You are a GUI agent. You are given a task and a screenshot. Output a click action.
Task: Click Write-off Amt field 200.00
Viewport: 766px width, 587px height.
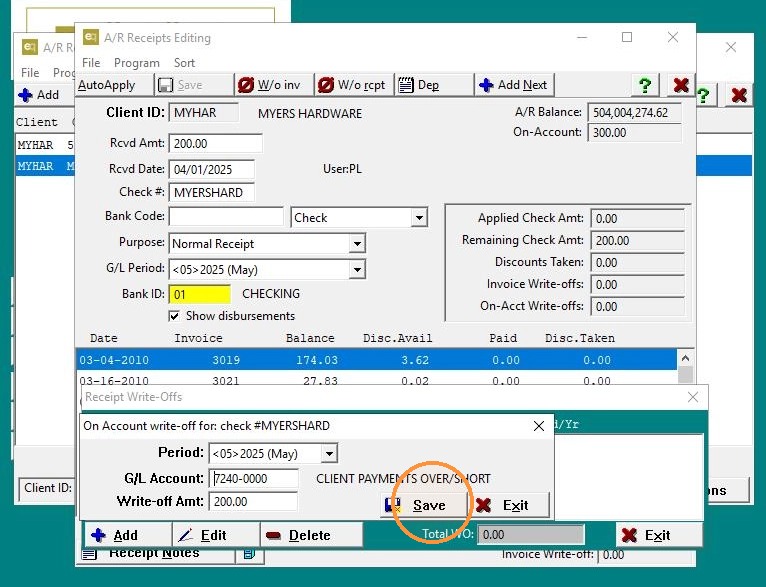pos(253,502)
